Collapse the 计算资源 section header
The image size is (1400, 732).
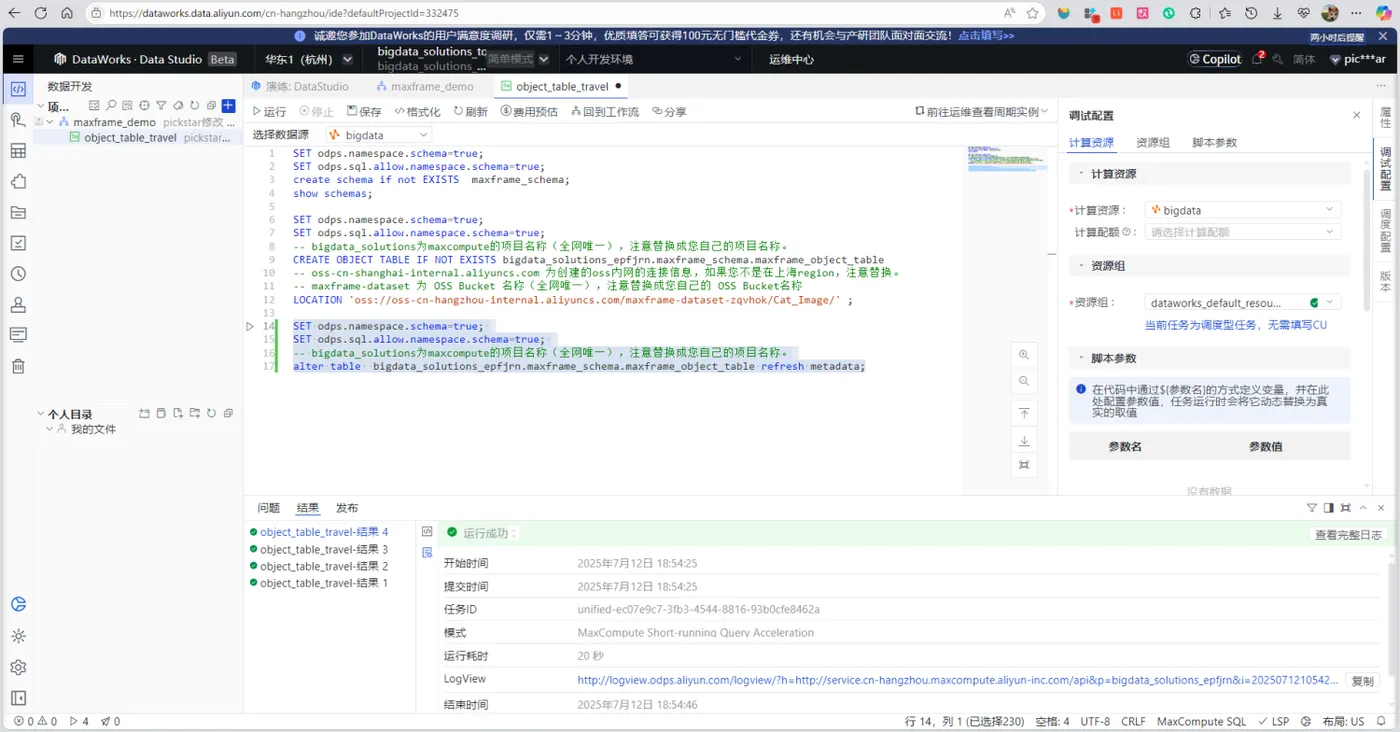point(1209,174)
